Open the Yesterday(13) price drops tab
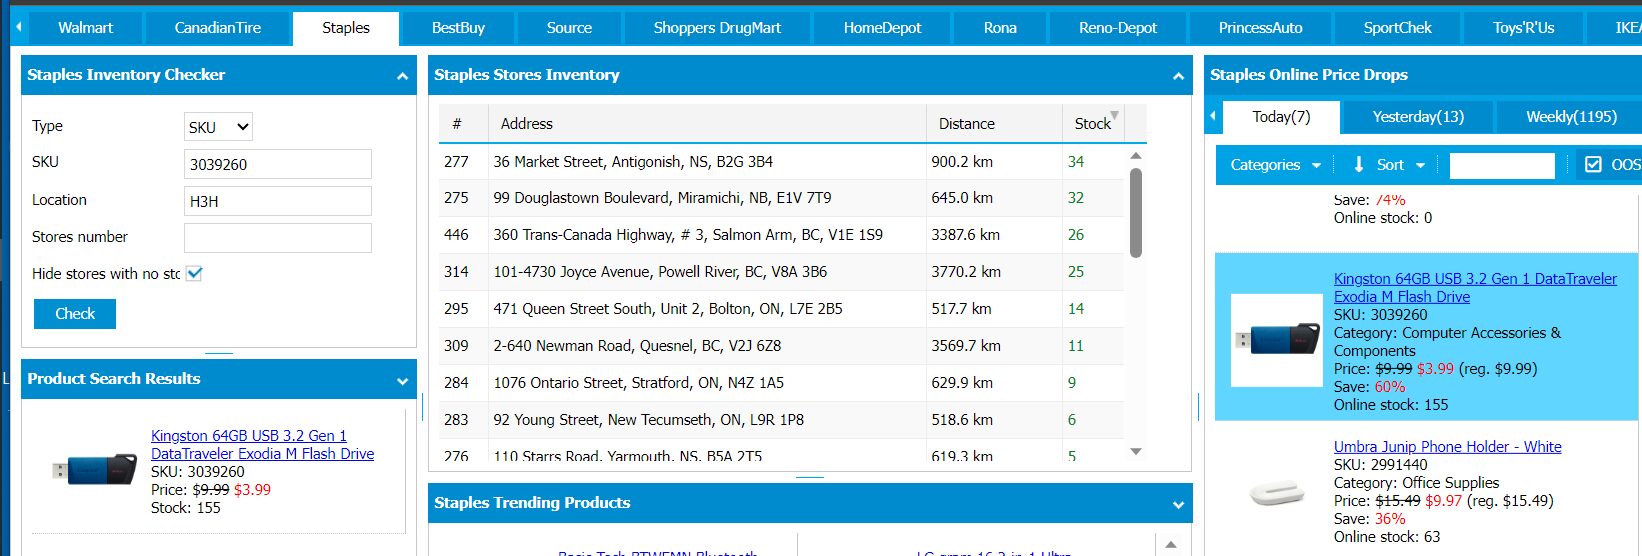This screenshot has height=556, width=1642. [x=1417, y=117]
